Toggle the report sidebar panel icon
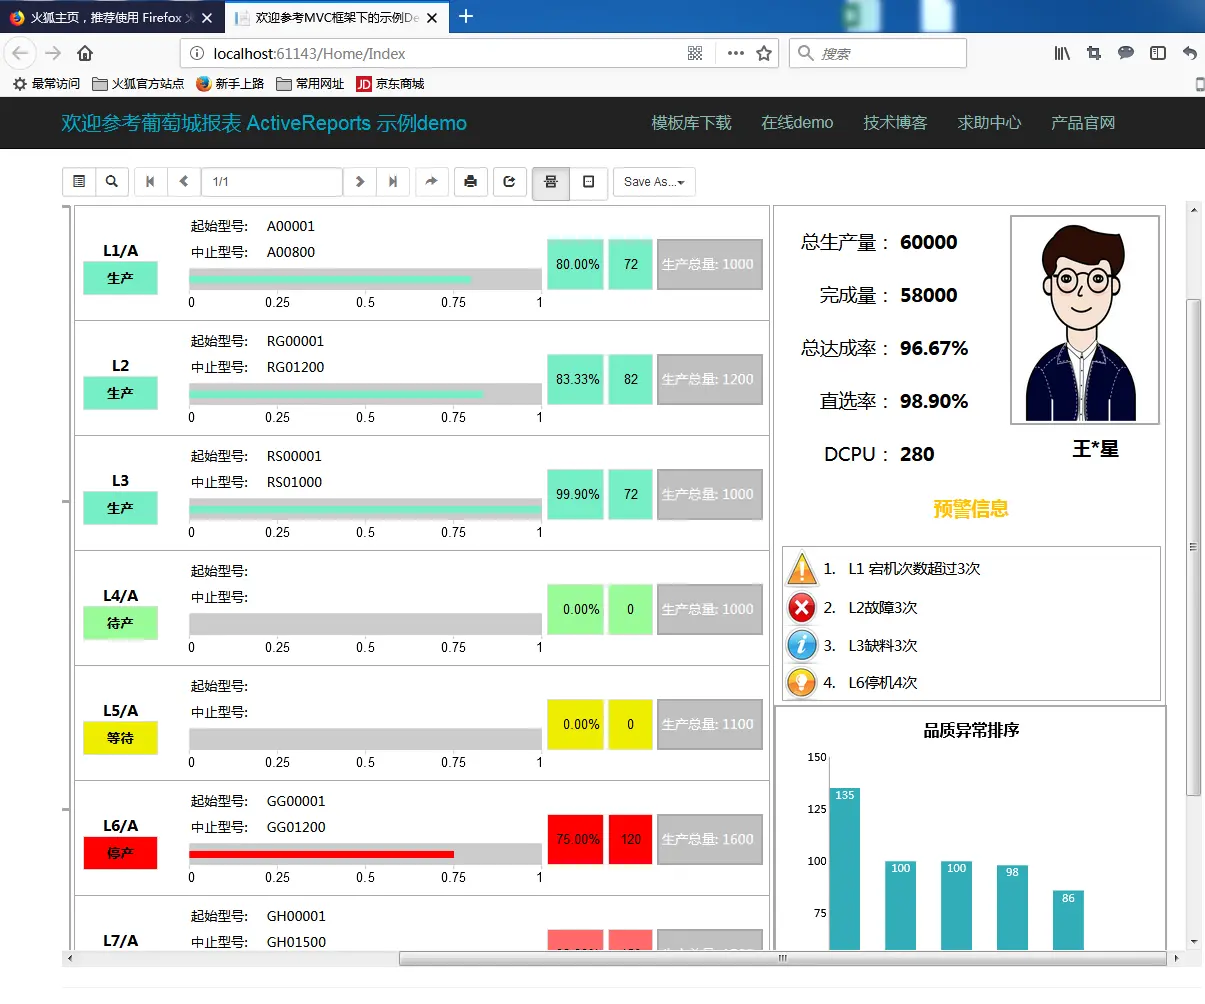The image size is (1205, 1004). point(79,182)
